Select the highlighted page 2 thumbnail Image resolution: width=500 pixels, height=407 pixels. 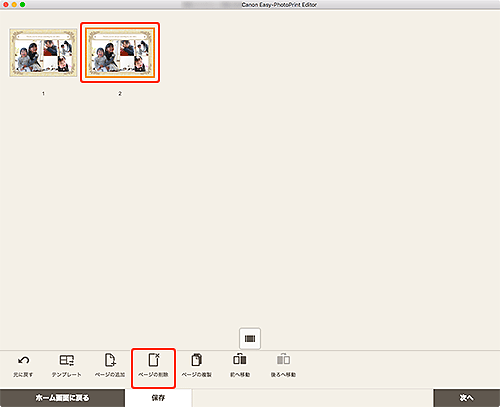point(120,53)
